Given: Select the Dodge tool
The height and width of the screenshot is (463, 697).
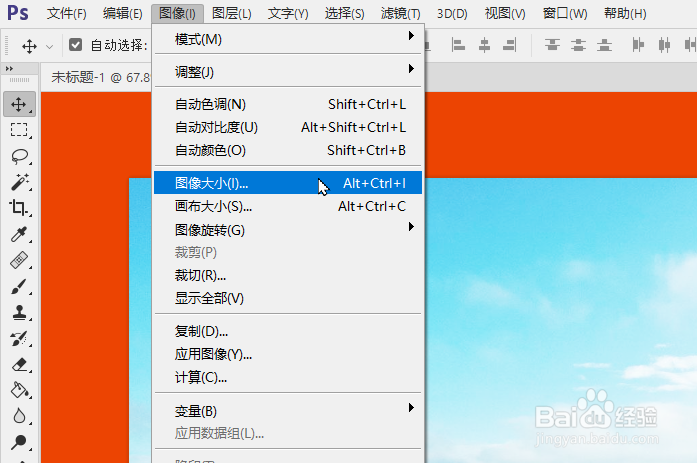Looking at the screenshot, I should point(19,442).
